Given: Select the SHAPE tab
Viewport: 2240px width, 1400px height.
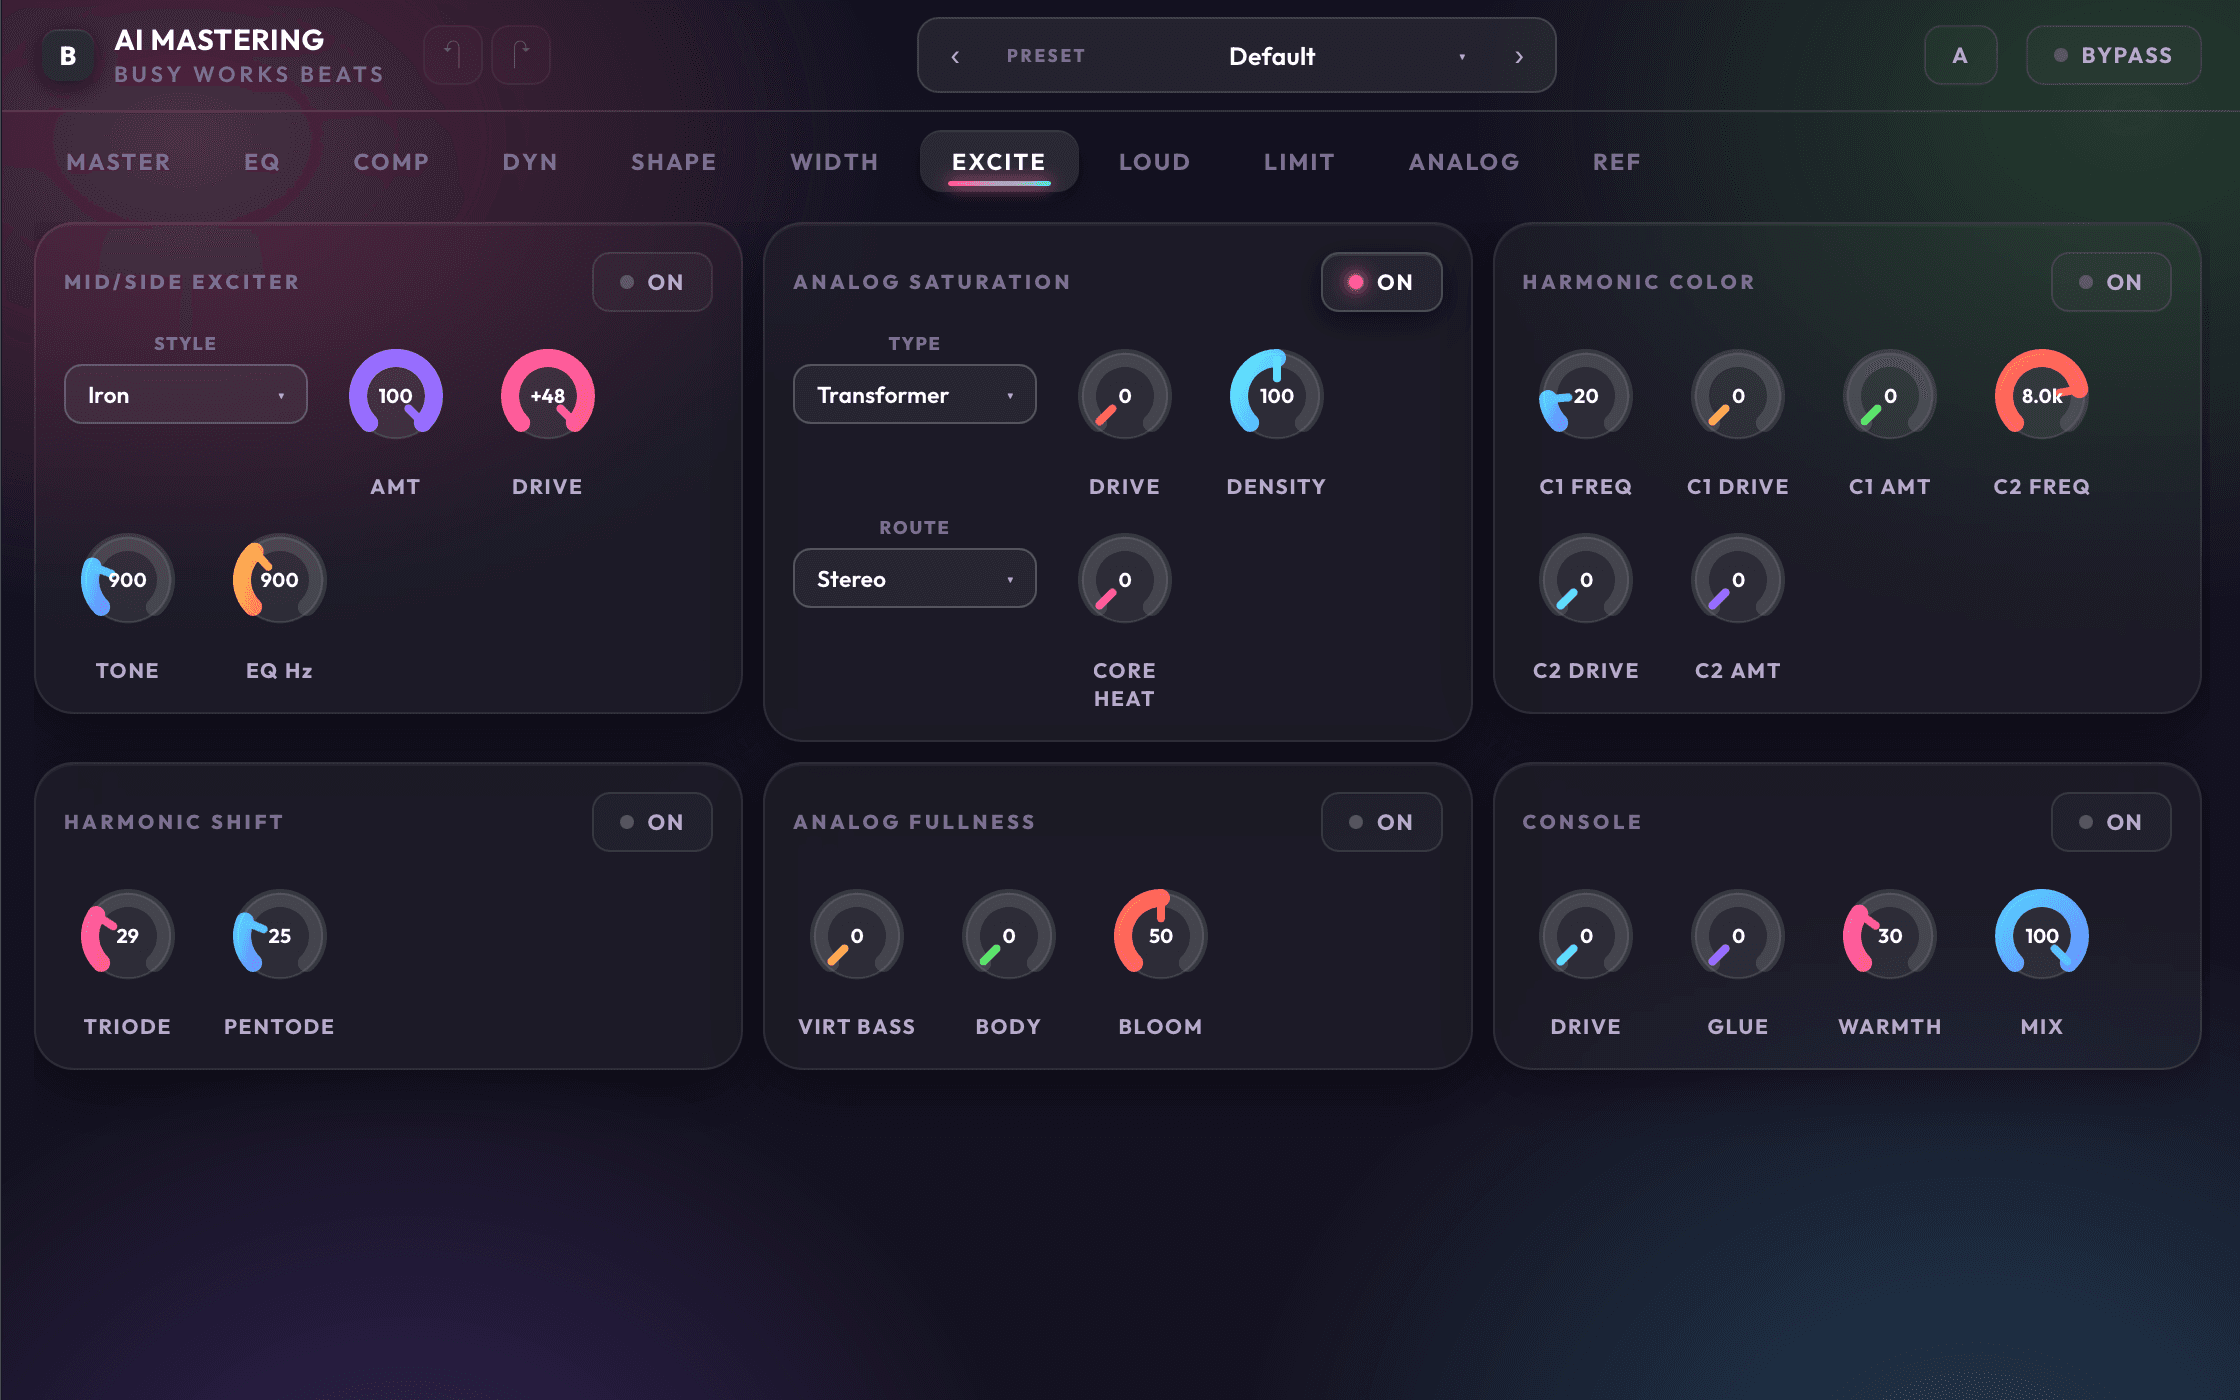Looking at the screenshot, I should [674, 162].
